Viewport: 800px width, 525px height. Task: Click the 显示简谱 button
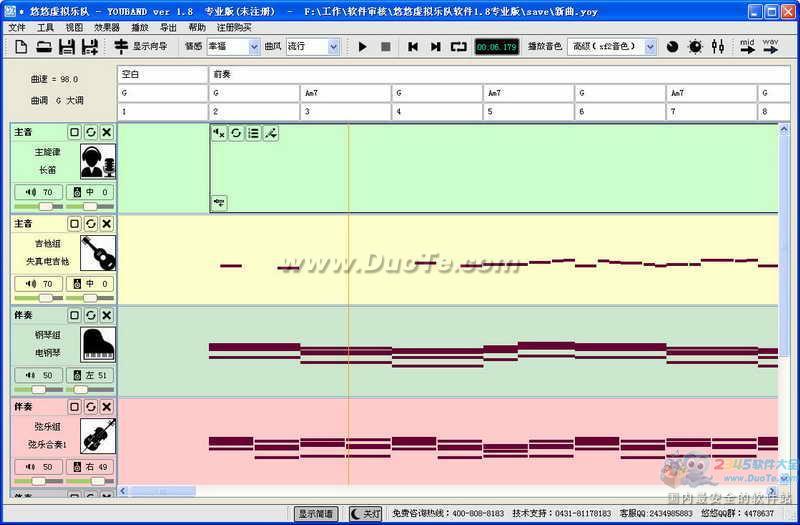(x=315, y=514)
